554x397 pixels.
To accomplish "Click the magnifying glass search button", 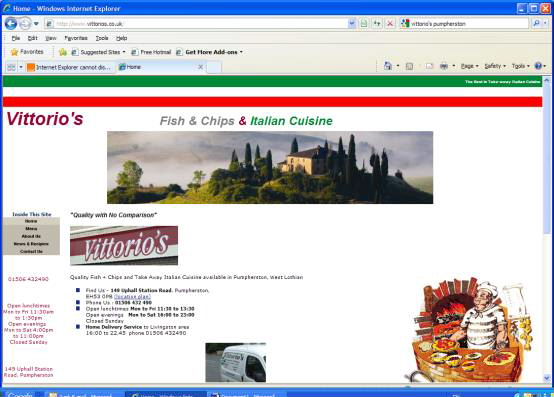I will (x=537, y=23).
